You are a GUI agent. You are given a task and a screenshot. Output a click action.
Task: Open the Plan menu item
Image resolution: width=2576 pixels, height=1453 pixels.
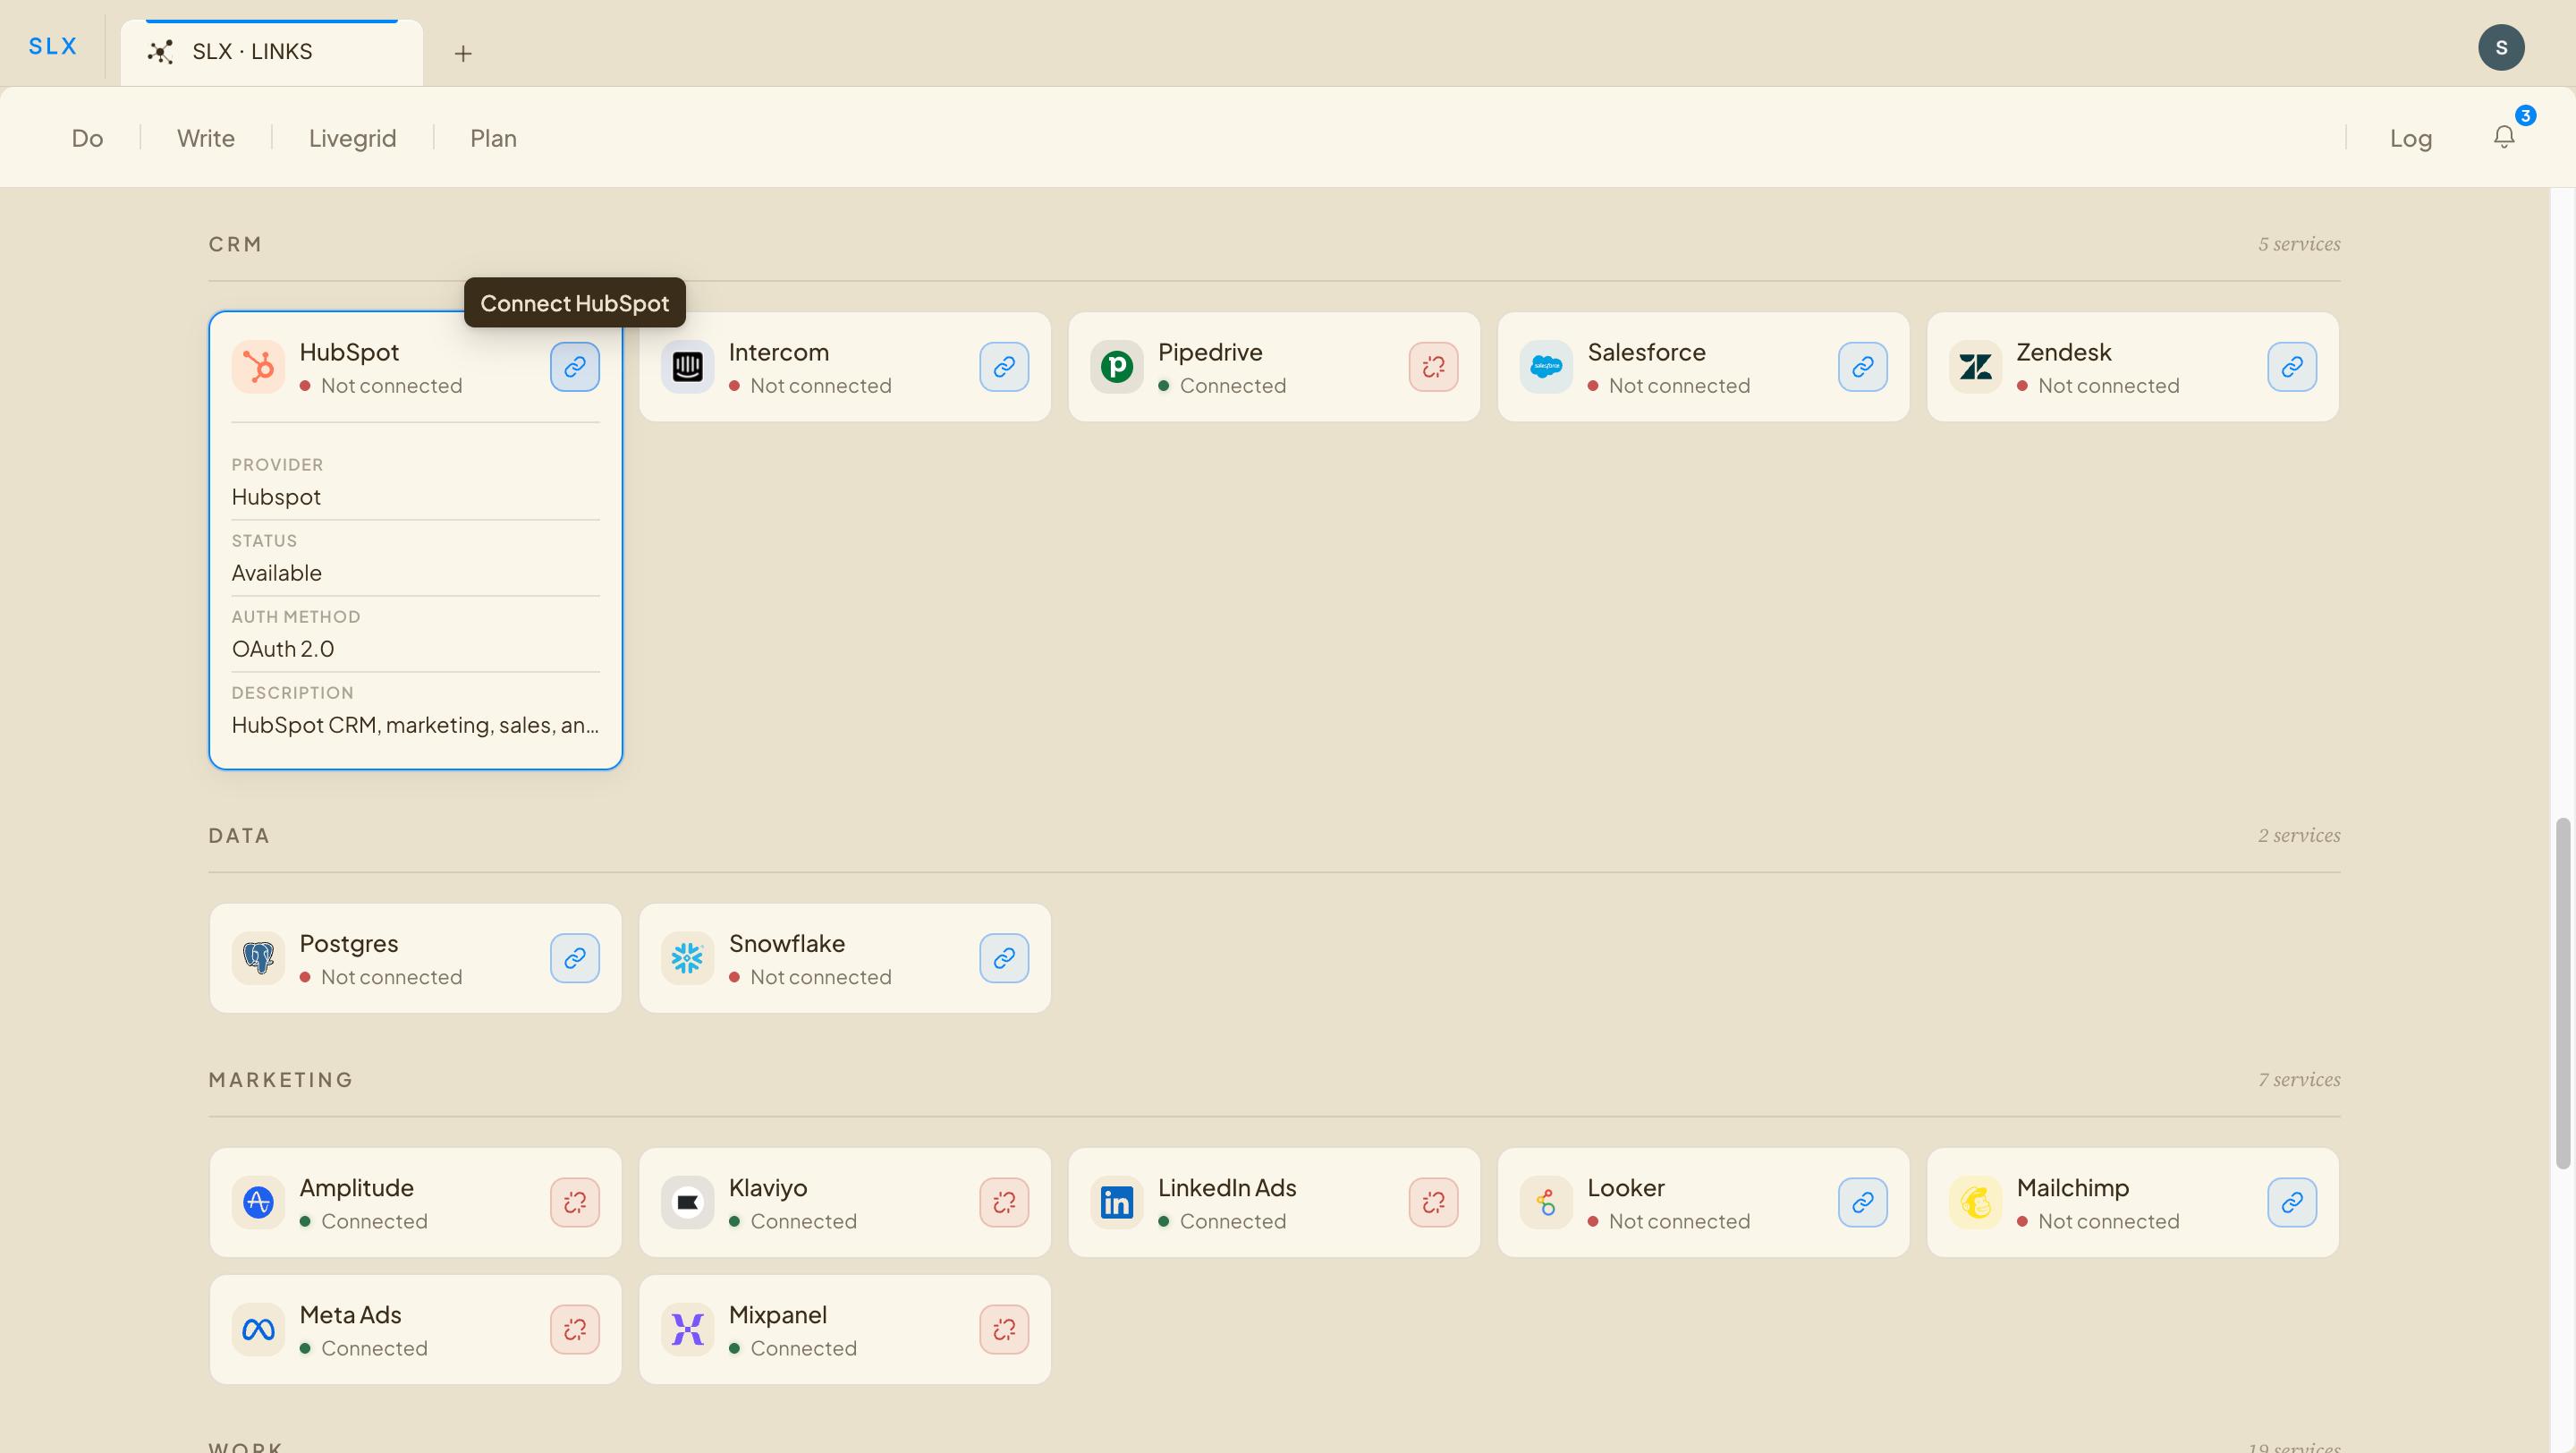(x=493, y=138)
